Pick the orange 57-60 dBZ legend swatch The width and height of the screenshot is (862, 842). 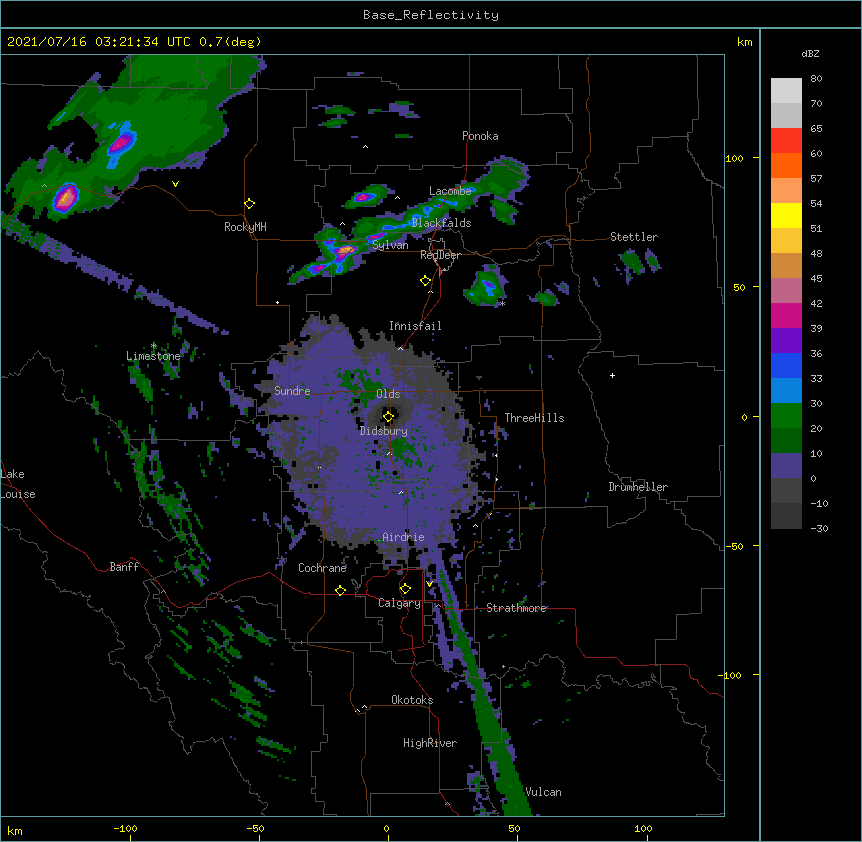786,165
